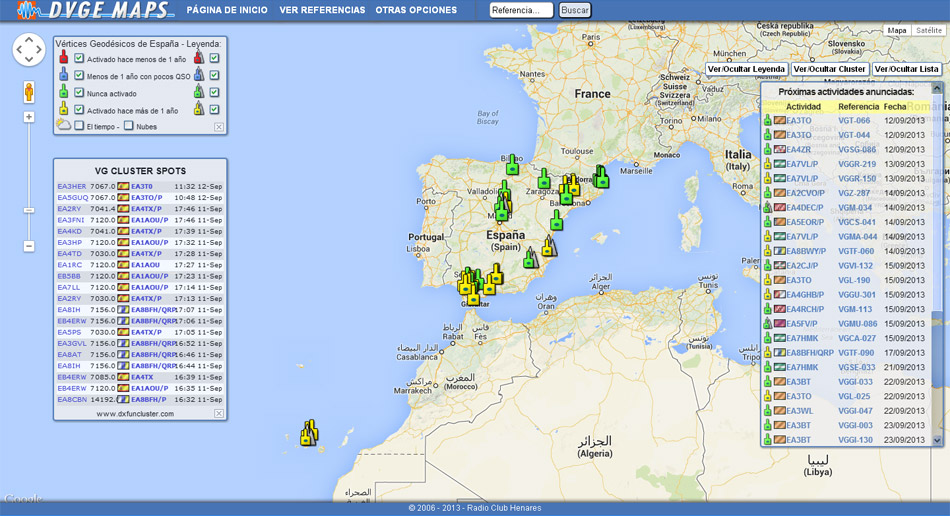The height and width of the screenshot is (516, 950).
Task: Open EA5GUQ spotter link
Action: [x=73, y=198]
